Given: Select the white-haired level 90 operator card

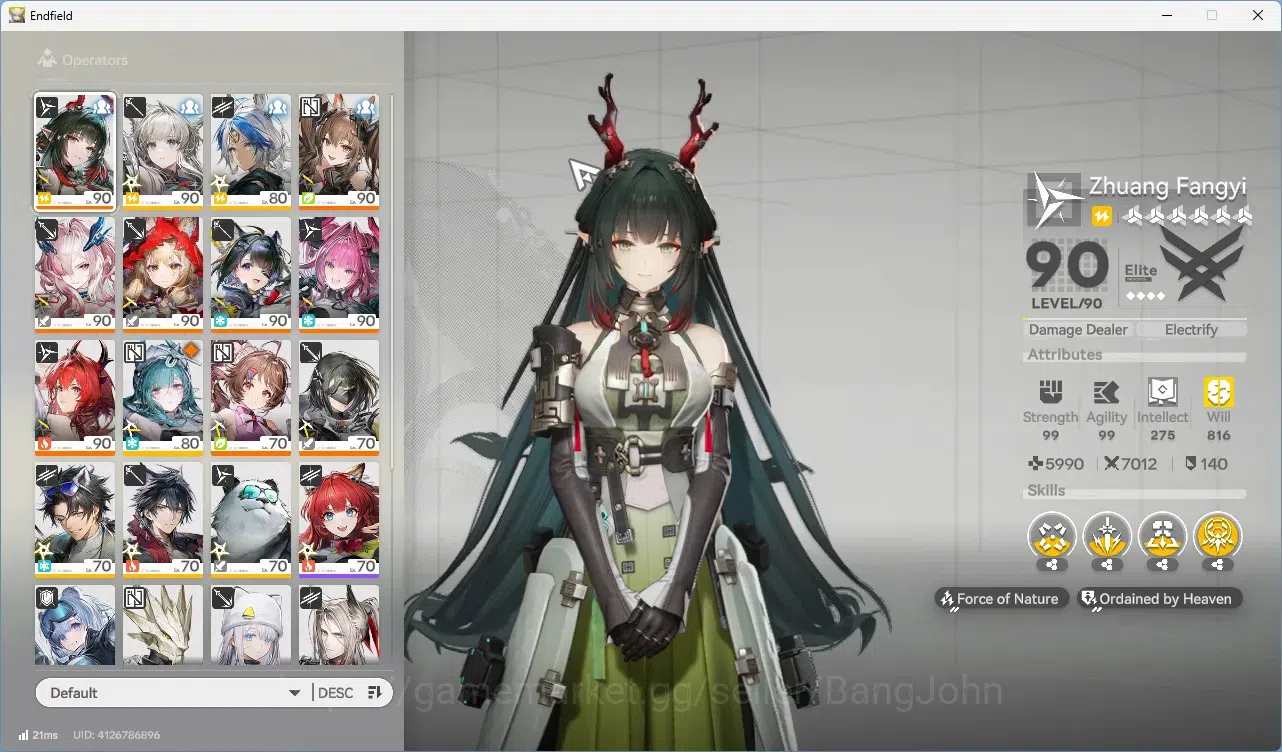Looking at the screenshot, I should [163, 151].
